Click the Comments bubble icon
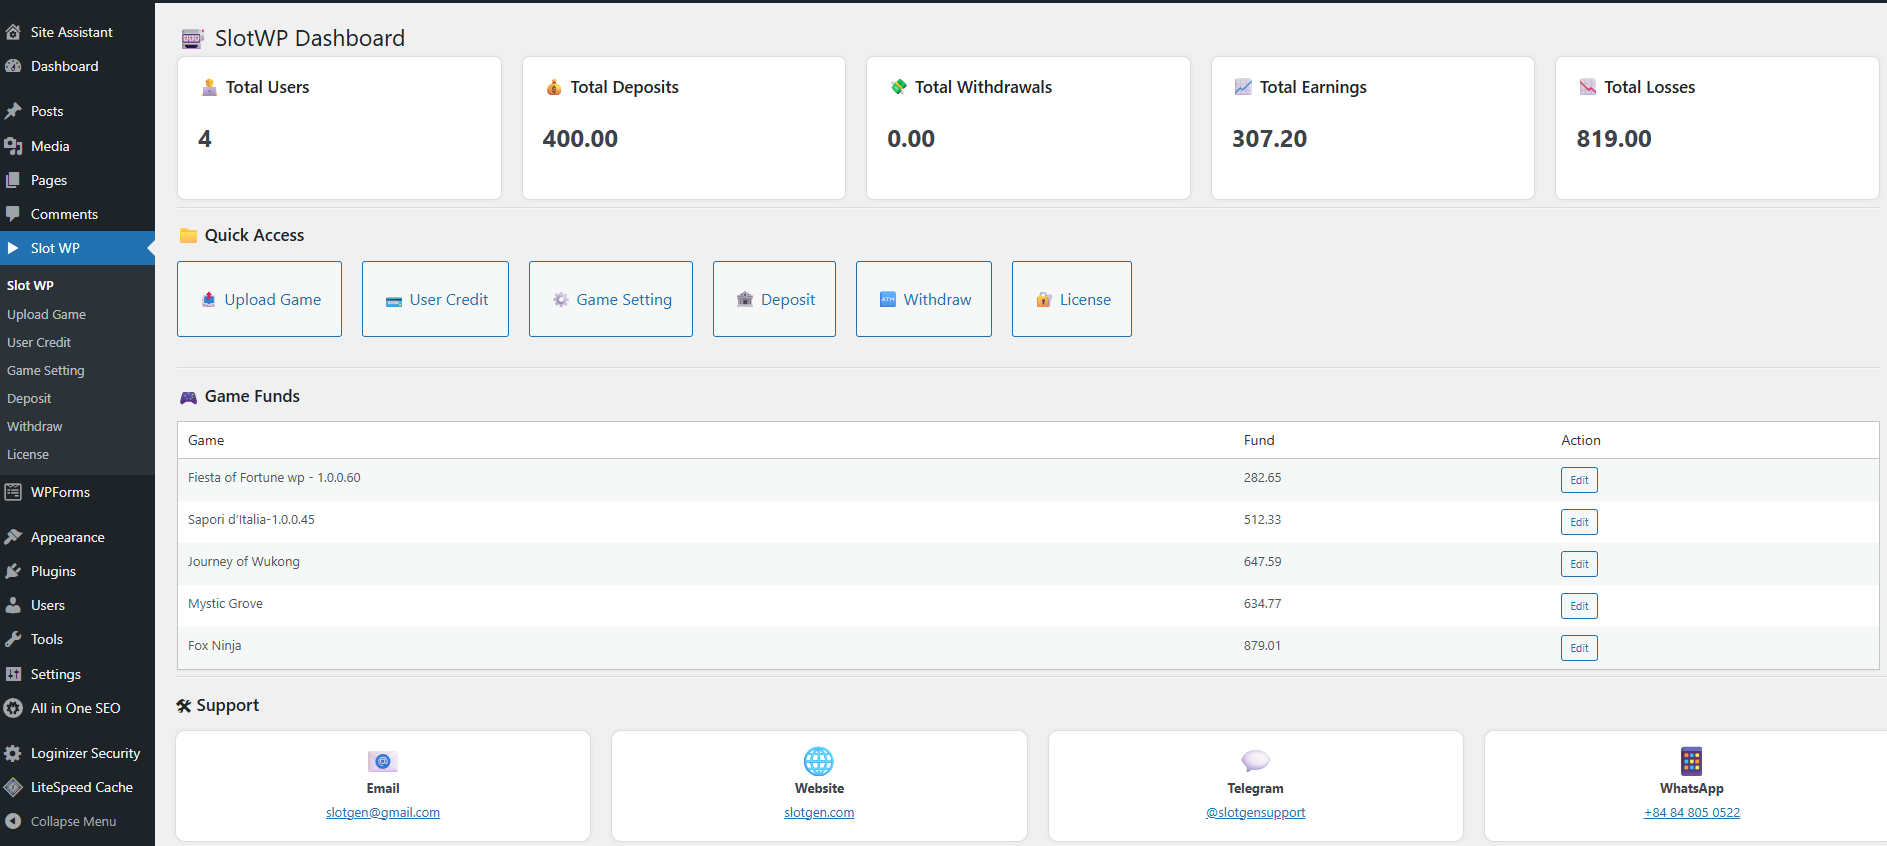 [13, 214]
